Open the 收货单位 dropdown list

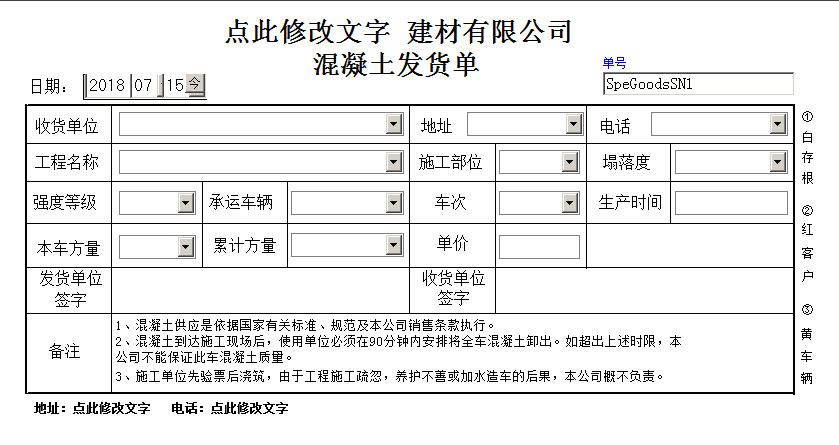pos(394,124)
